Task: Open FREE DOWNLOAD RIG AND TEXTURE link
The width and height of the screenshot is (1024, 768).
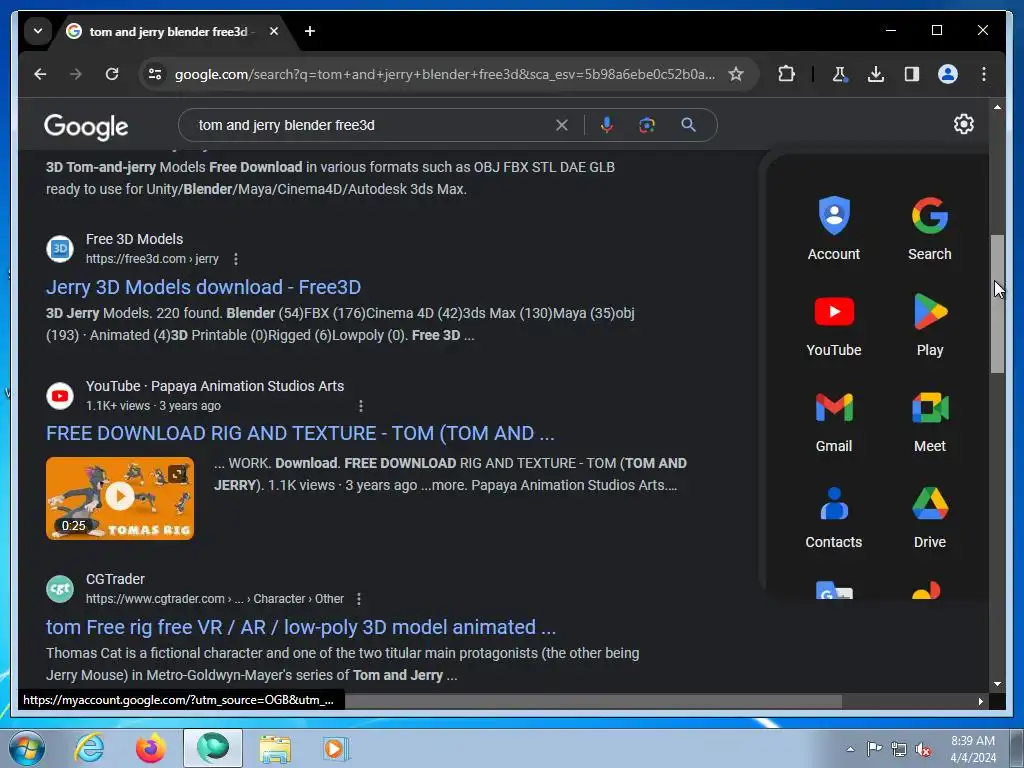Action: 300,433
